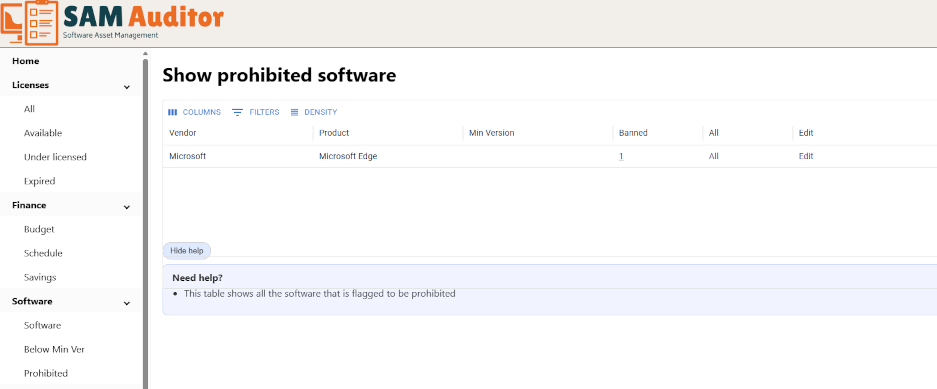The image size is (937, 389).
Task: Sort by Min Version column header
Action: (492, 133)
